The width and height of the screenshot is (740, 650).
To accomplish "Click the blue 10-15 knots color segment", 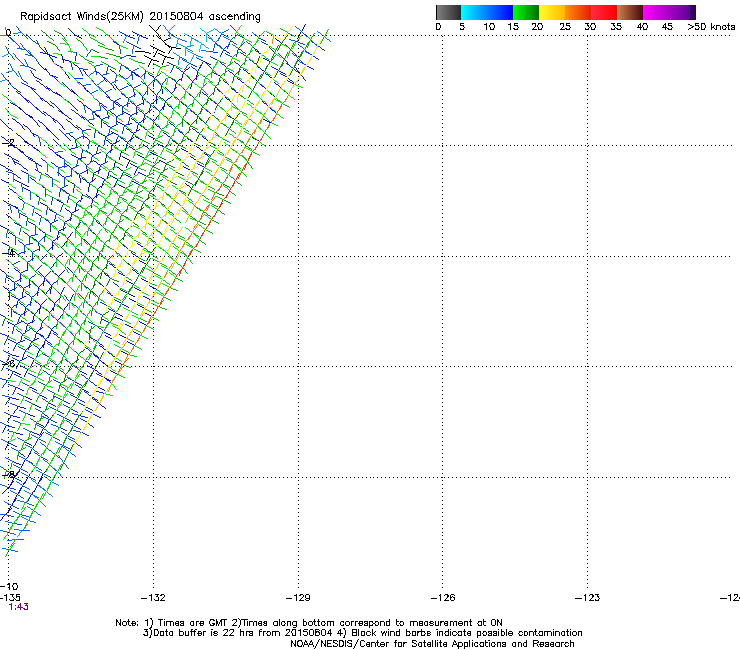I will (500, 12).
